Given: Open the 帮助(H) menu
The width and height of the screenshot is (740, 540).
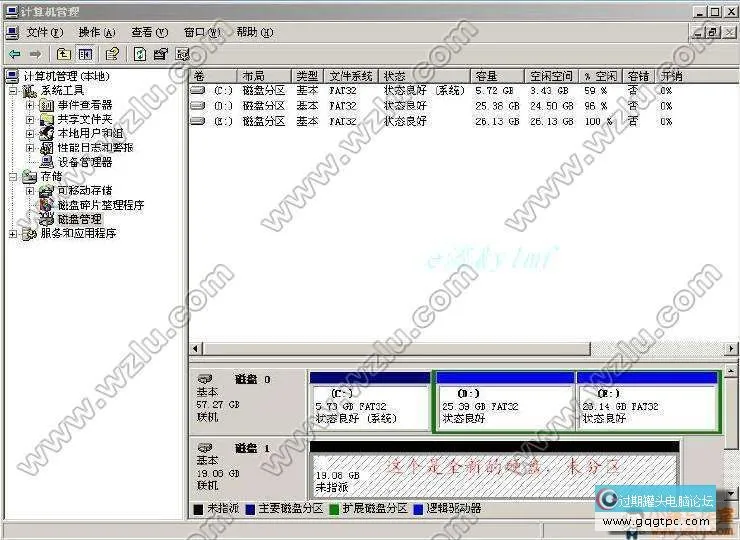Looking at the screenshot, I should point(255,33).
